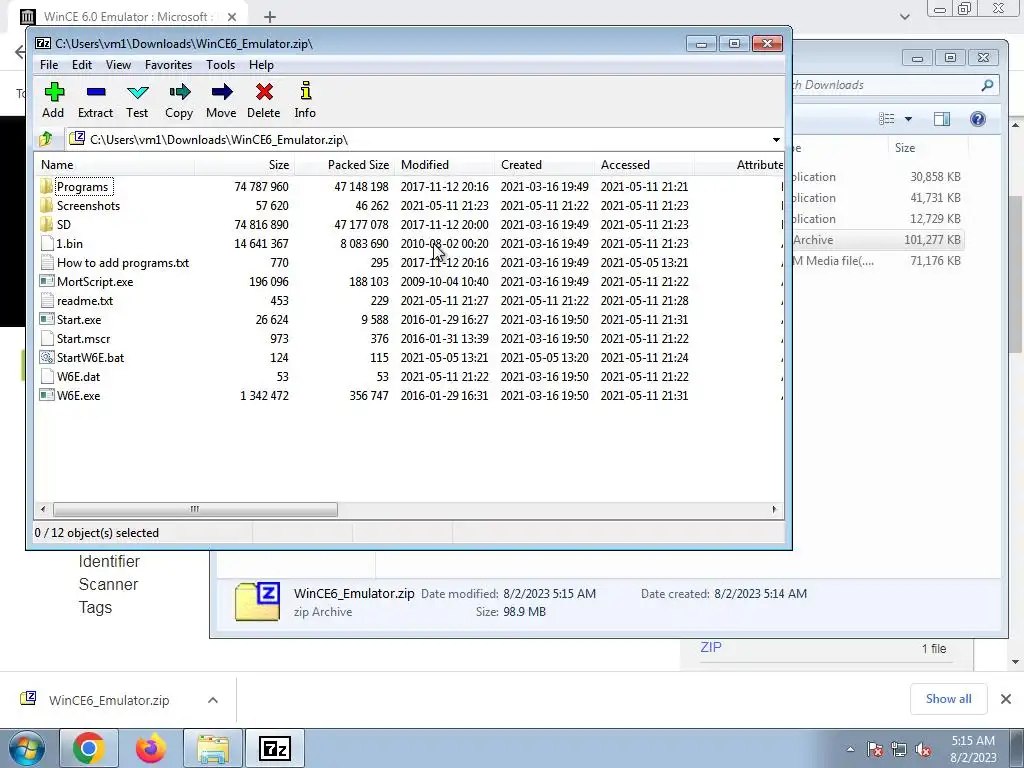The image size is (1024, 768).
Task: Click the Explorer Size column header
Action: [x=927, y=148]
